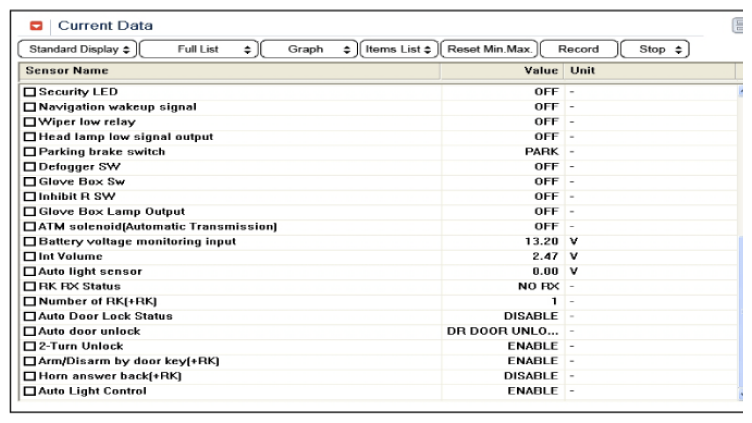Open the Items List dropdown
The image size is (752, 423).
399,49
